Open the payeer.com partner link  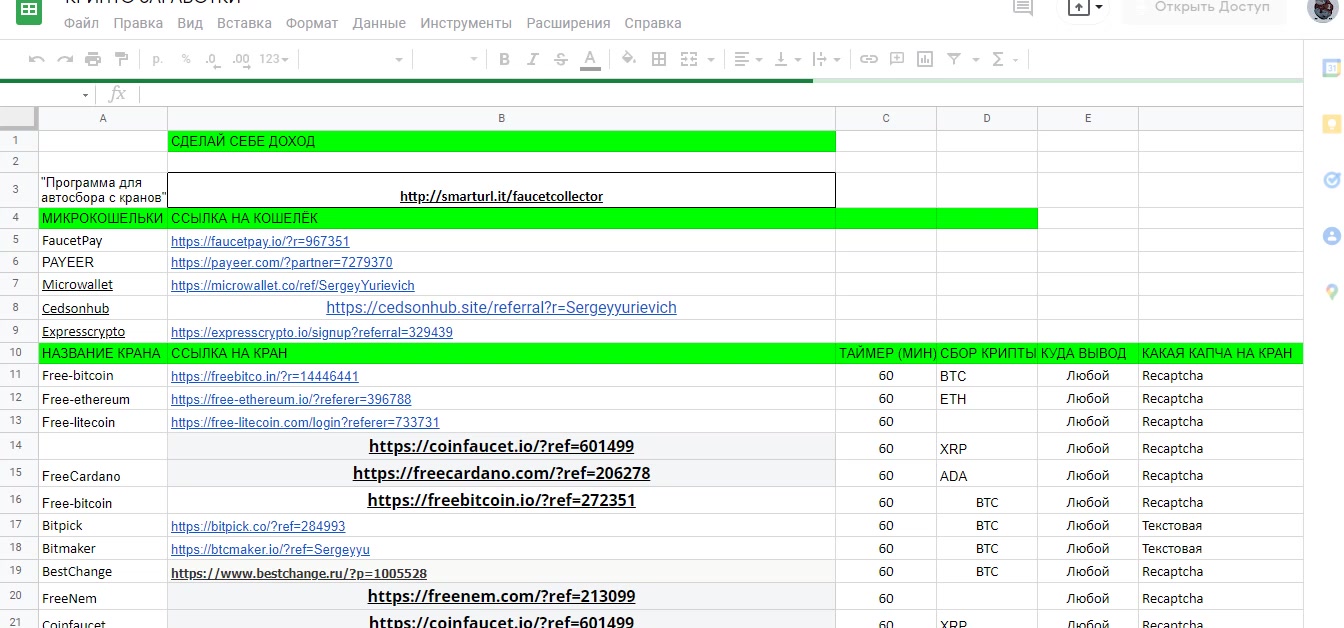(x=282, y=262)
